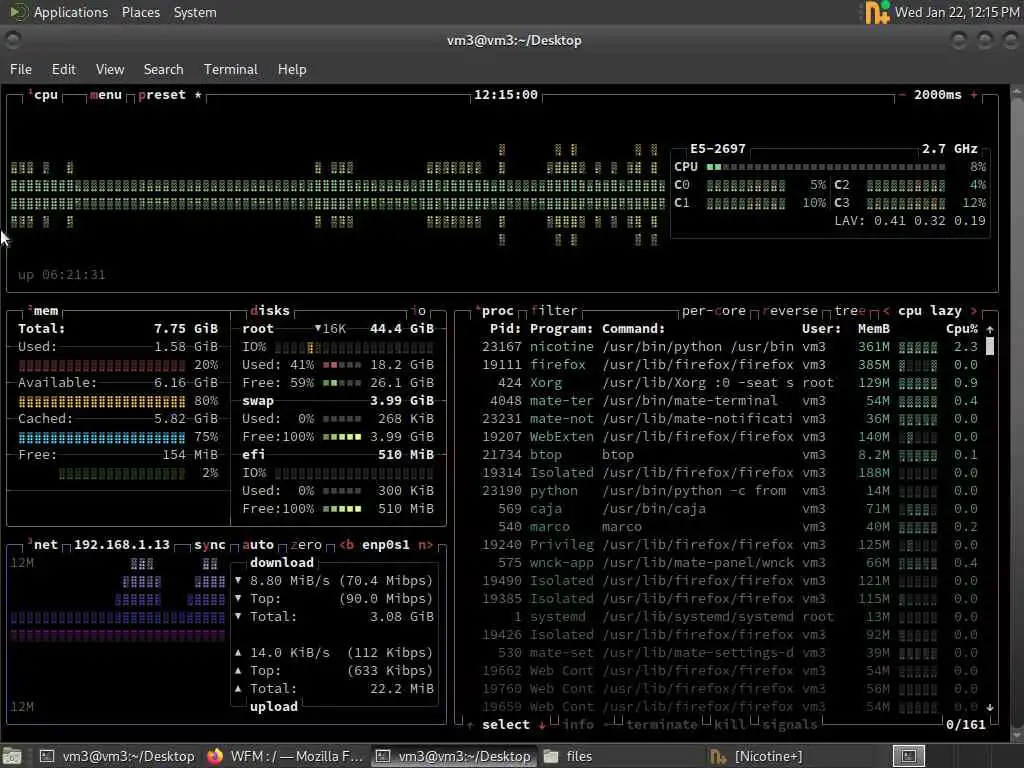
Task: Click net zero reset option
Action: tap(306, 545)
